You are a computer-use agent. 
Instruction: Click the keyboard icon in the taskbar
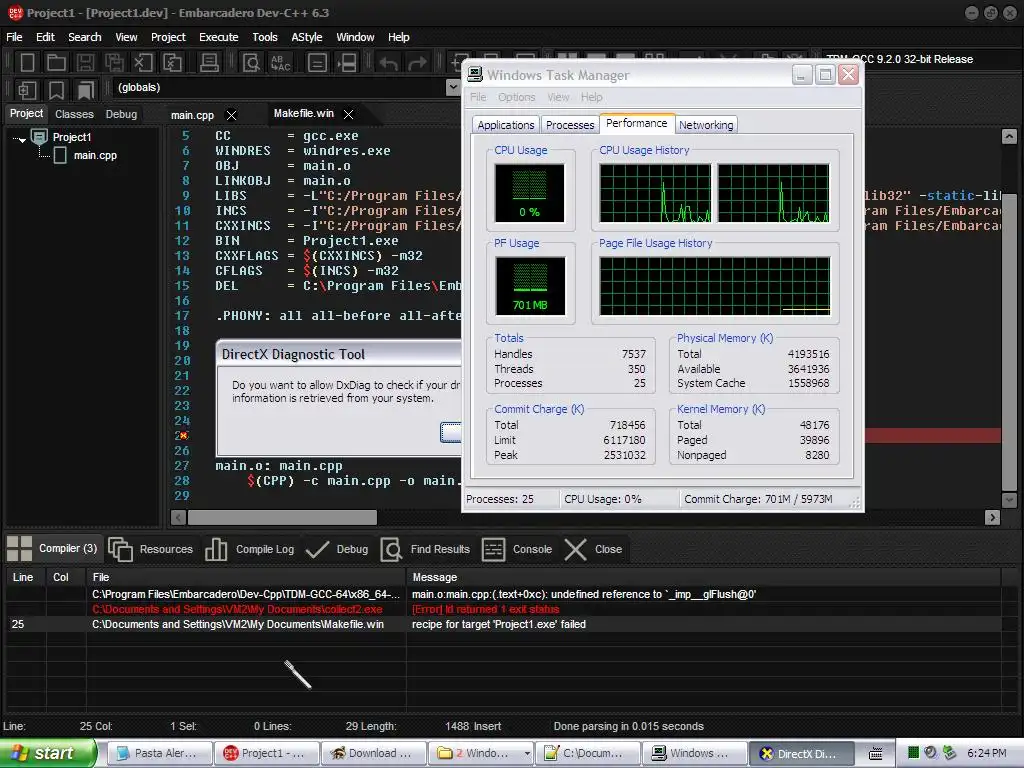[875, 754]
